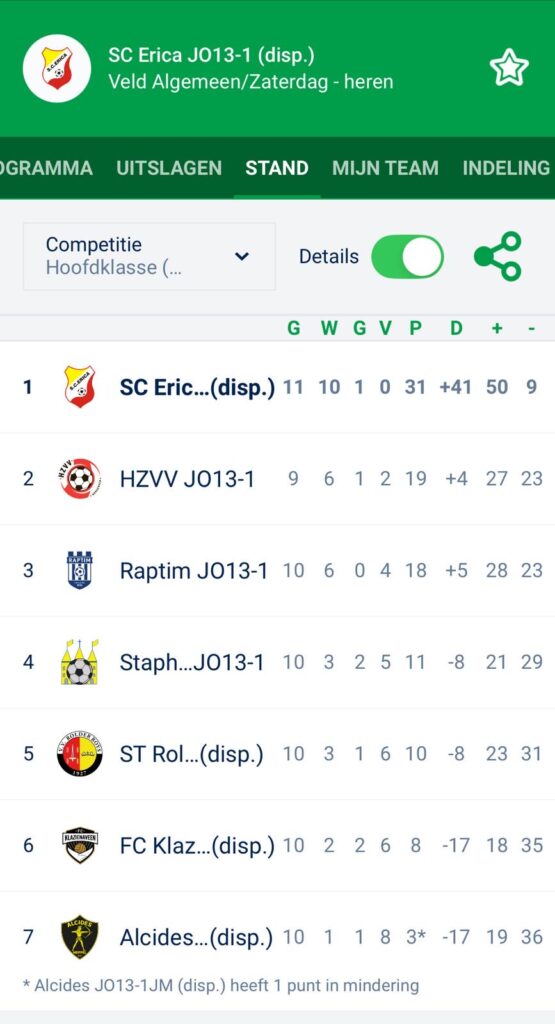Select the FC Klazienaveen club crest
555x1024 pixels.
80,845
